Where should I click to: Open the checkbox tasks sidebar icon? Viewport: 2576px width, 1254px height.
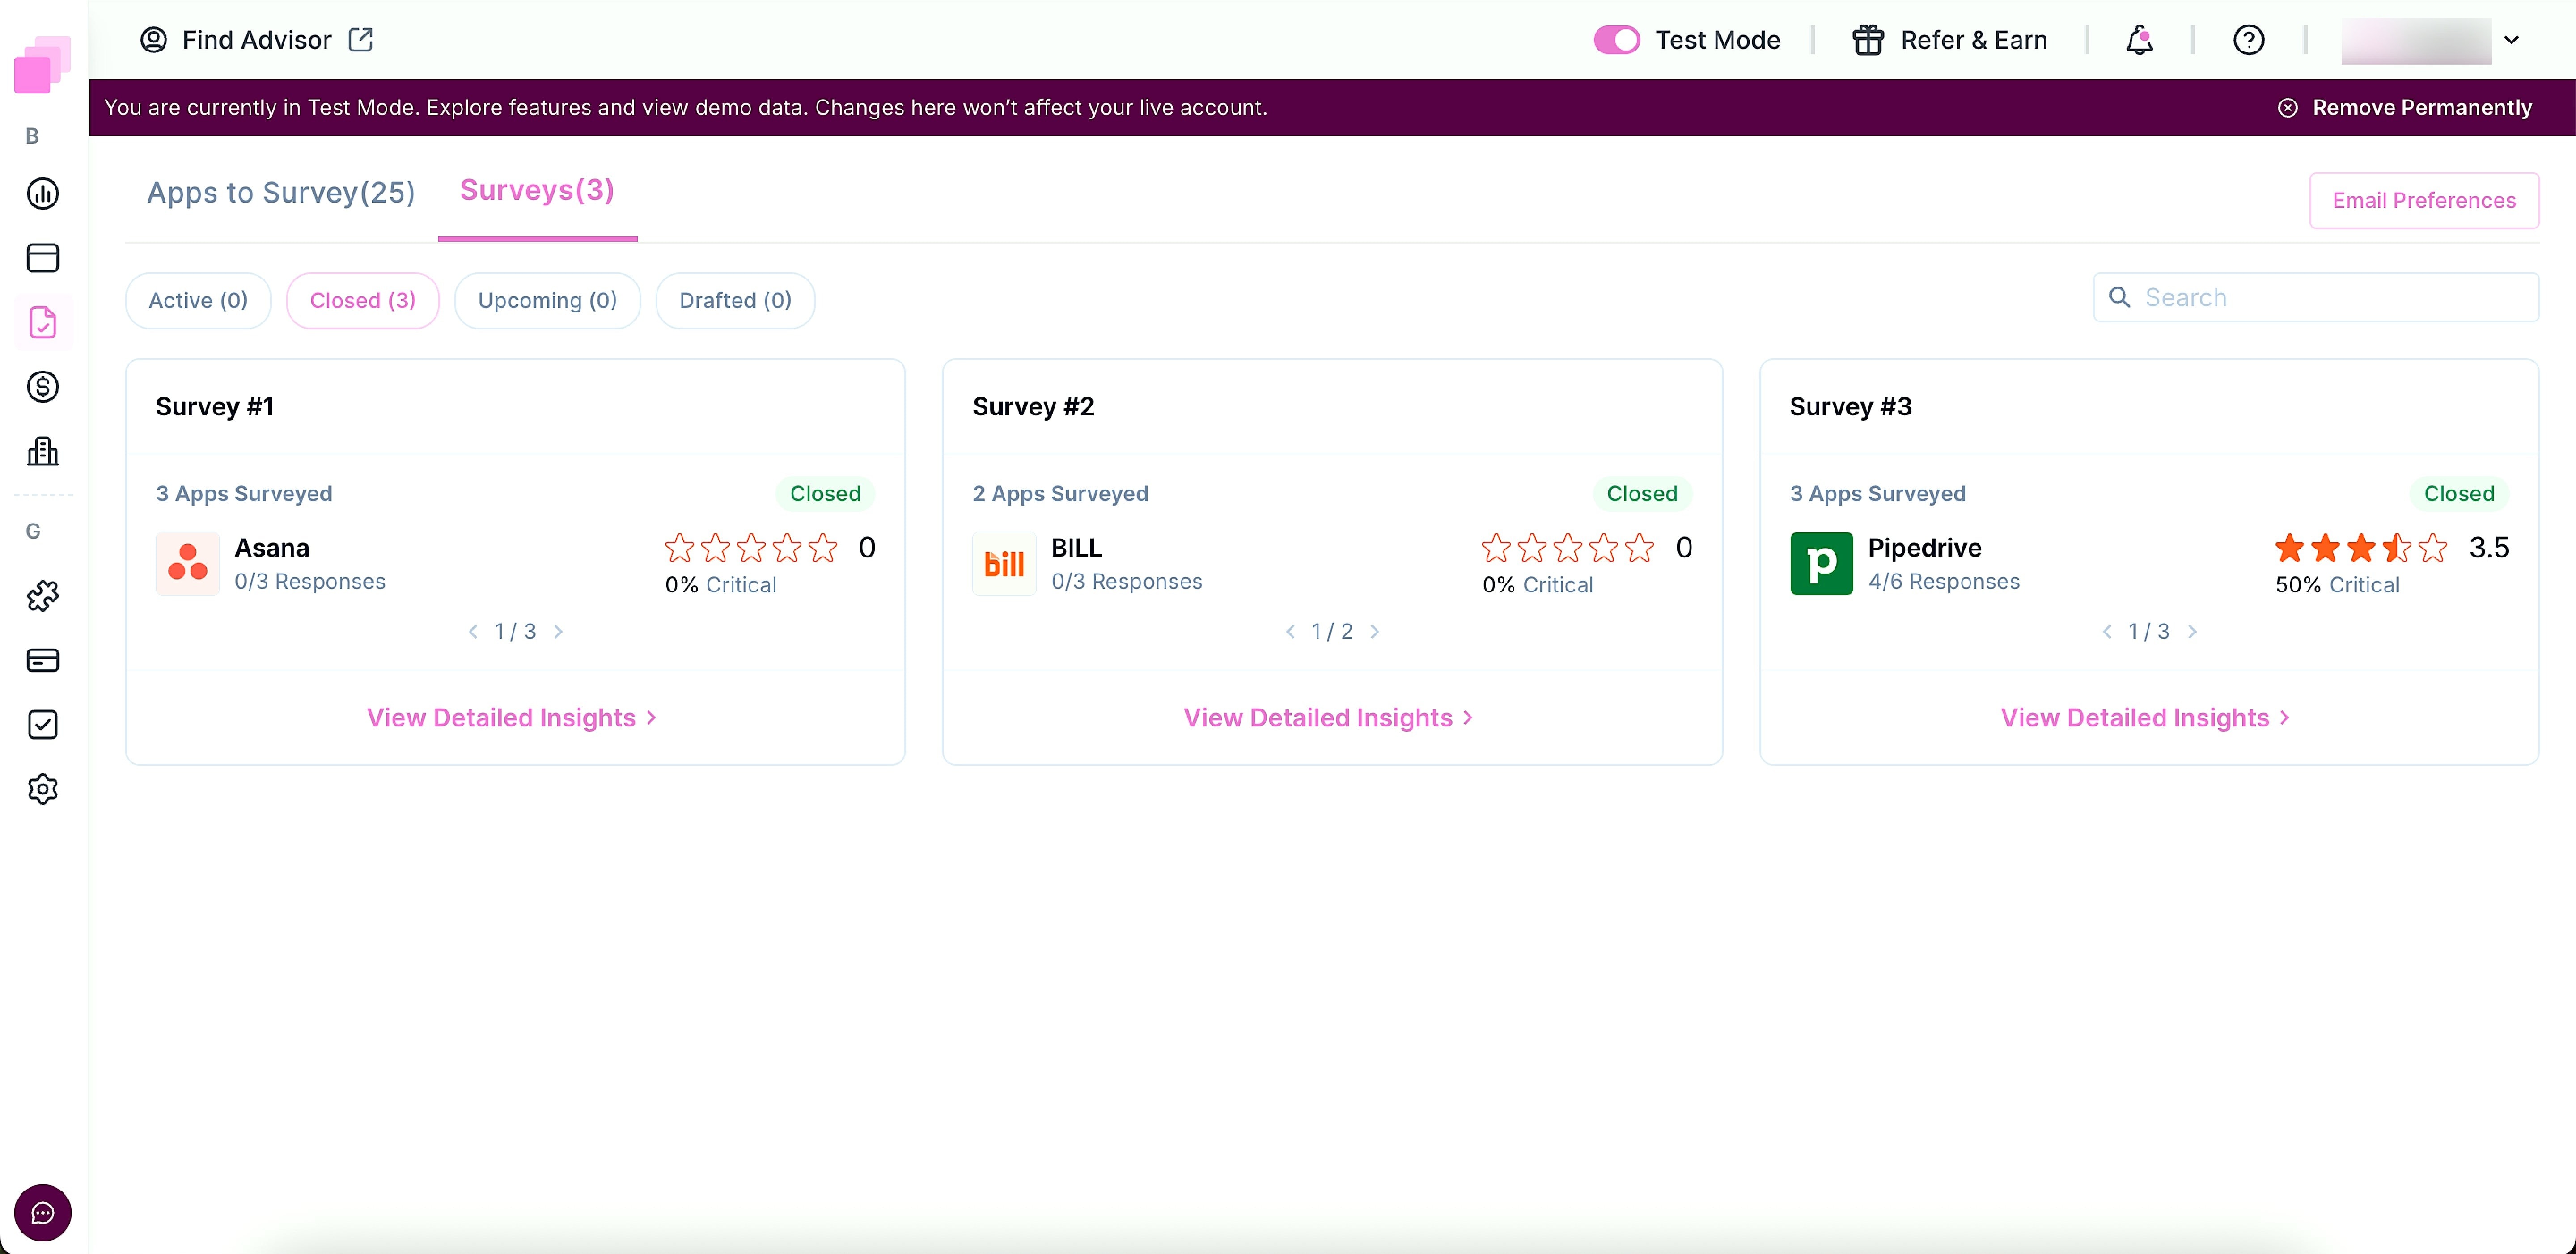coord(43,725)
